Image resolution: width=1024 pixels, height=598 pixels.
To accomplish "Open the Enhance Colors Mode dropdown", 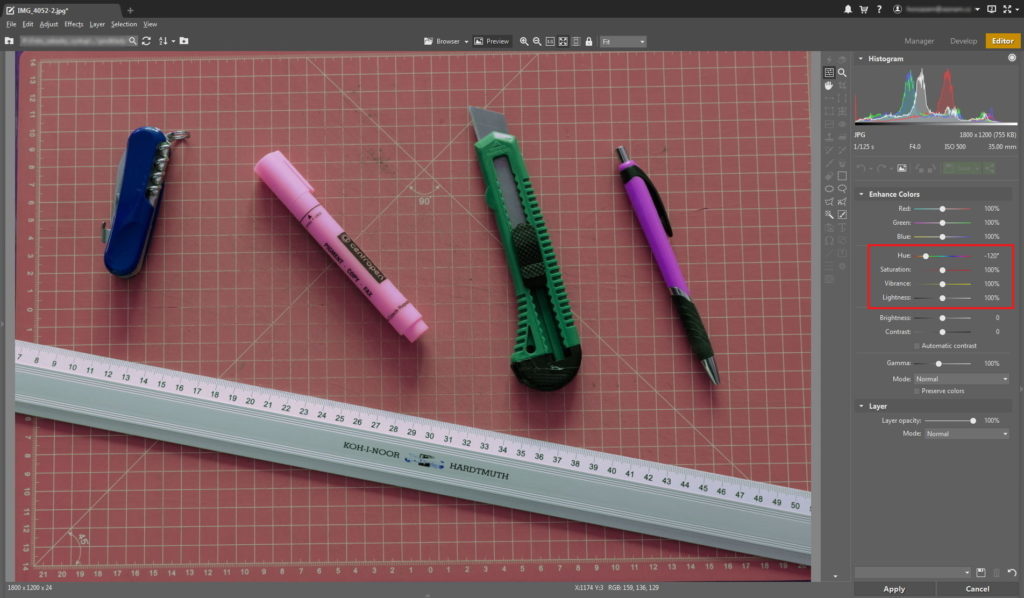I will 961,379.
